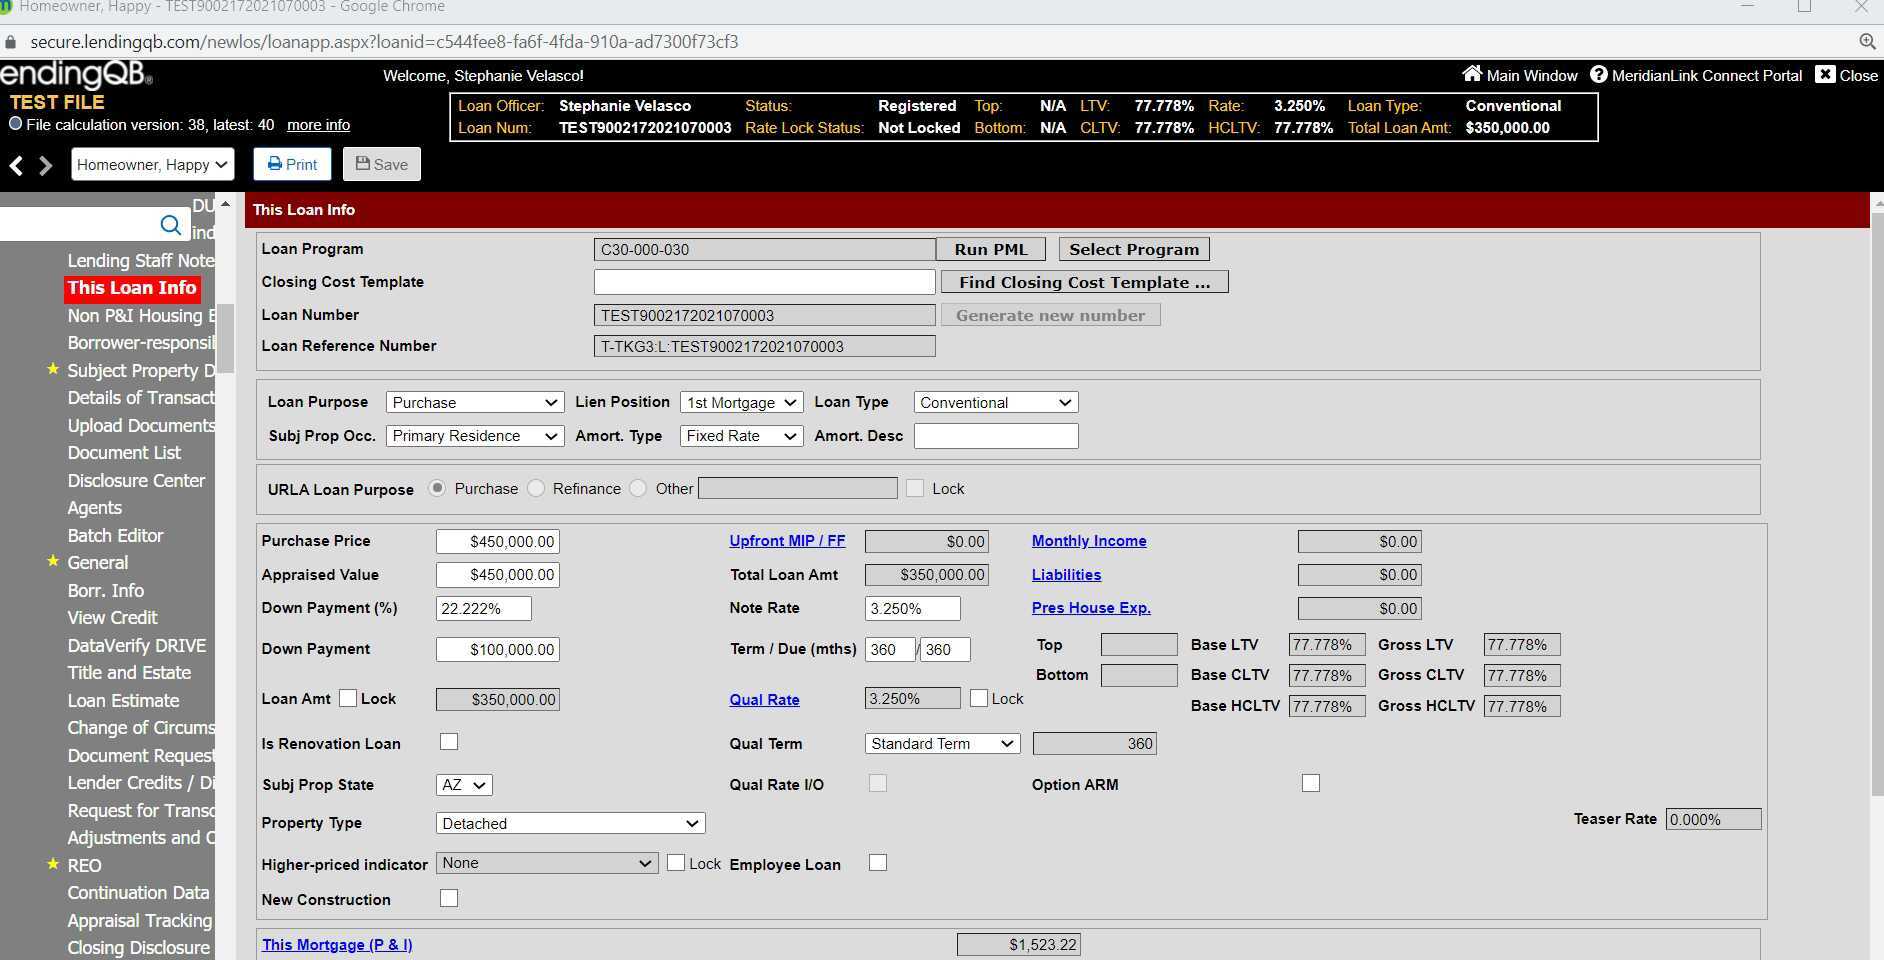The width and height of the screenshot is (1884, 960).
Task: Click the browser zoom magnifier icon
Action: coord(1866,42)
